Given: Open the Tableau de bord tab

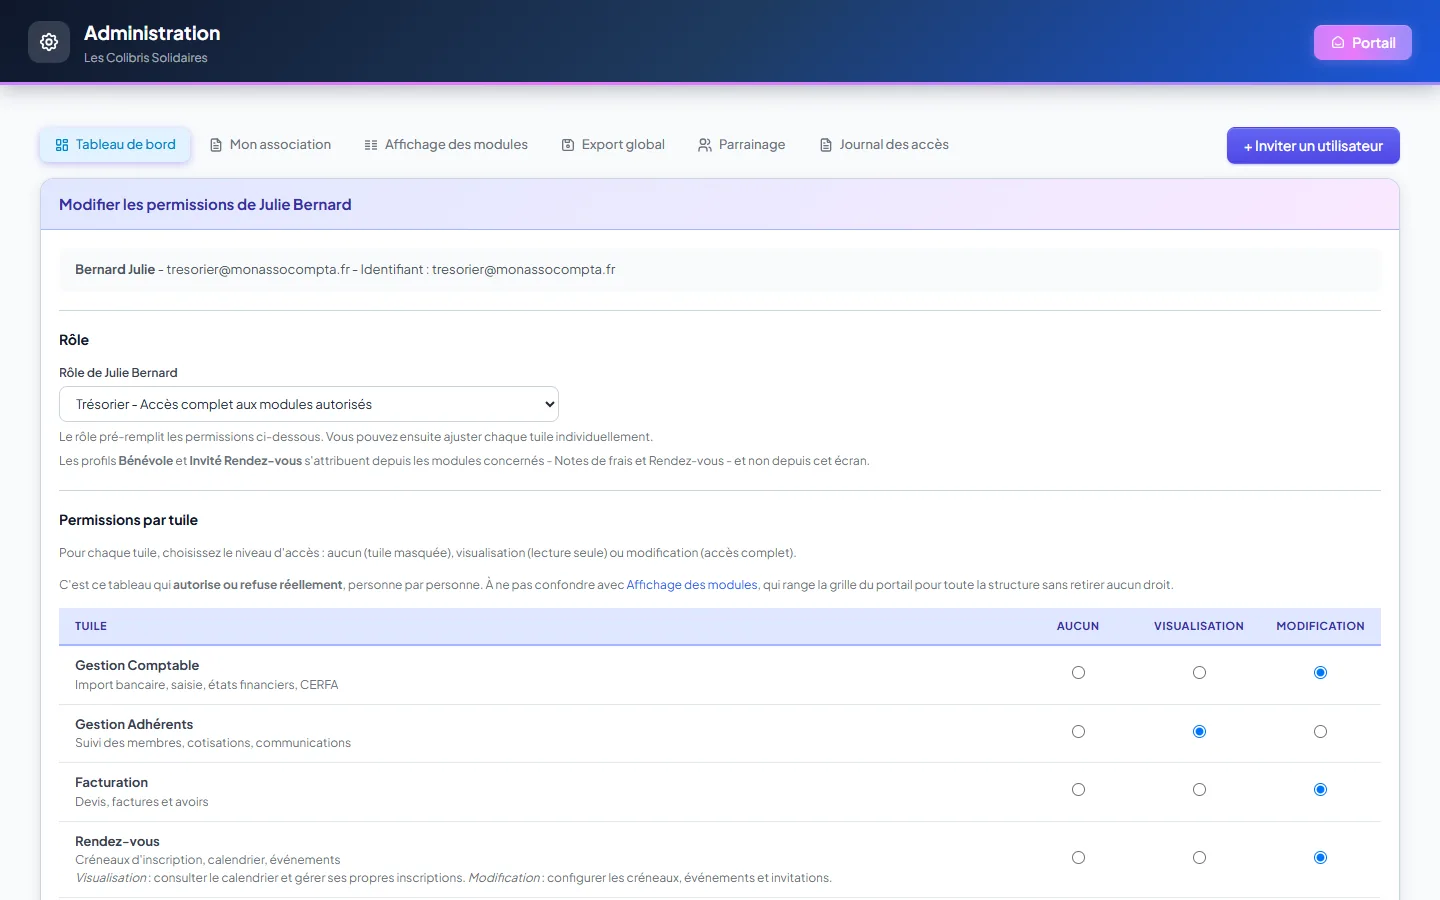Looking at the screenshot, I should (115, 145).
